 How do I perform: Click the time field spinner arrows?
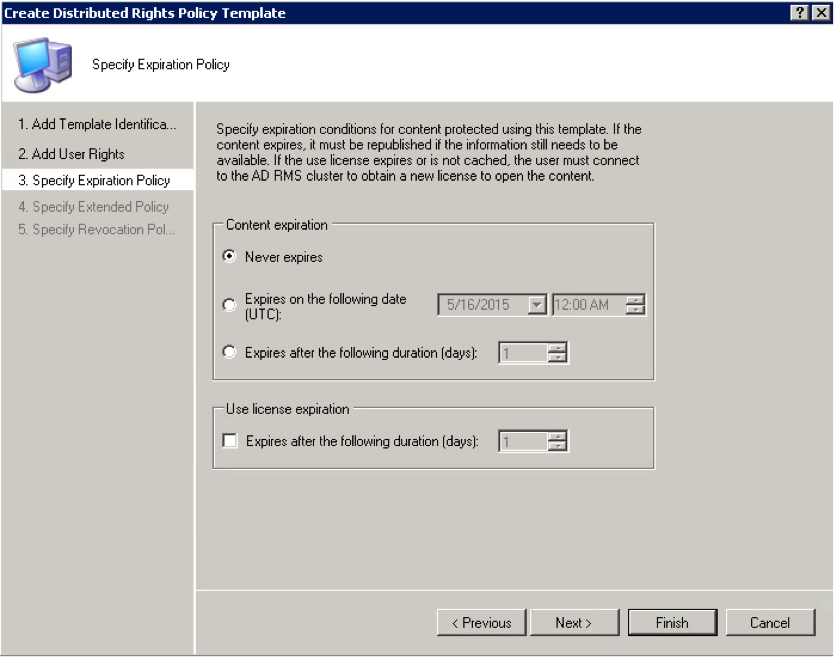[x=635, y=305]
